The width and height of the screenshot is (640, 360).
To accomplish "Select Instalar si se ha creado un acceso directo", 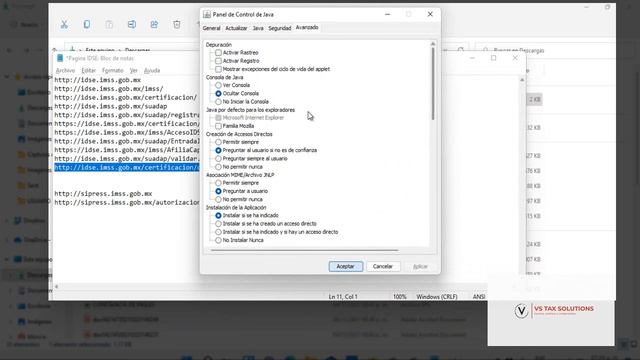I will [218, 224].
